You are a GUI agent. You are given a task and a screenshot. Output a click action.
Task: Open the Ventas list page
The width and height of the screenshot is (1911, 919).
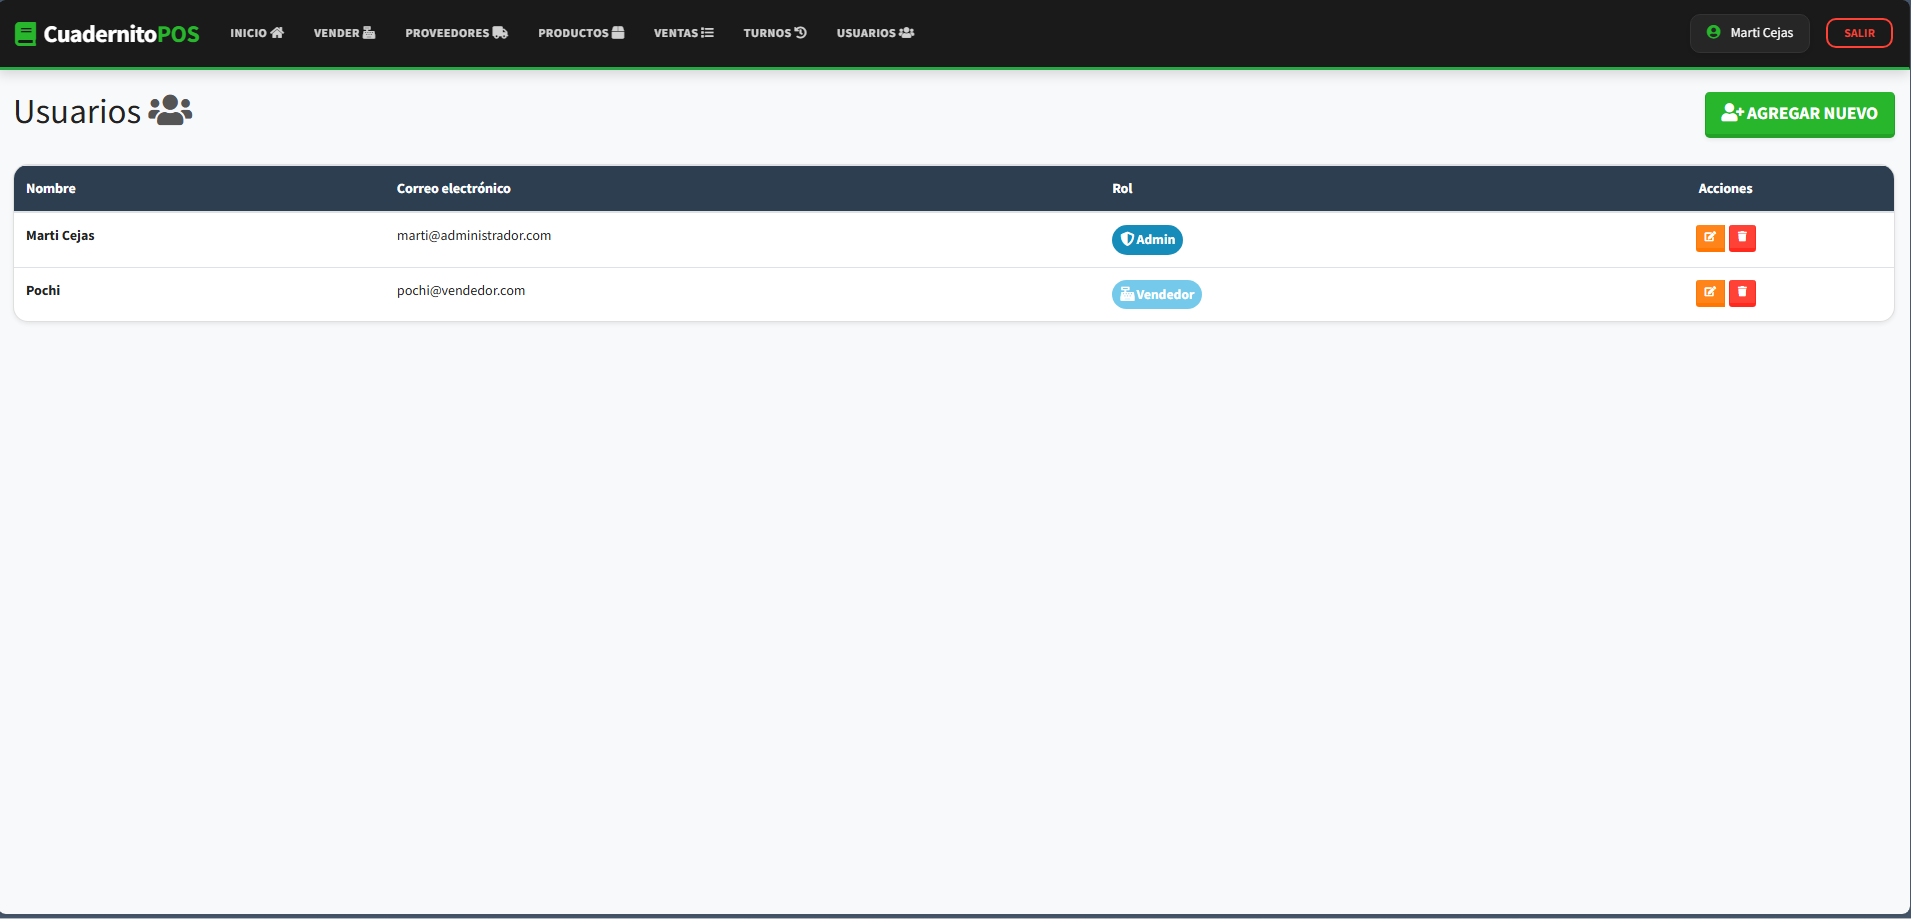684,33
